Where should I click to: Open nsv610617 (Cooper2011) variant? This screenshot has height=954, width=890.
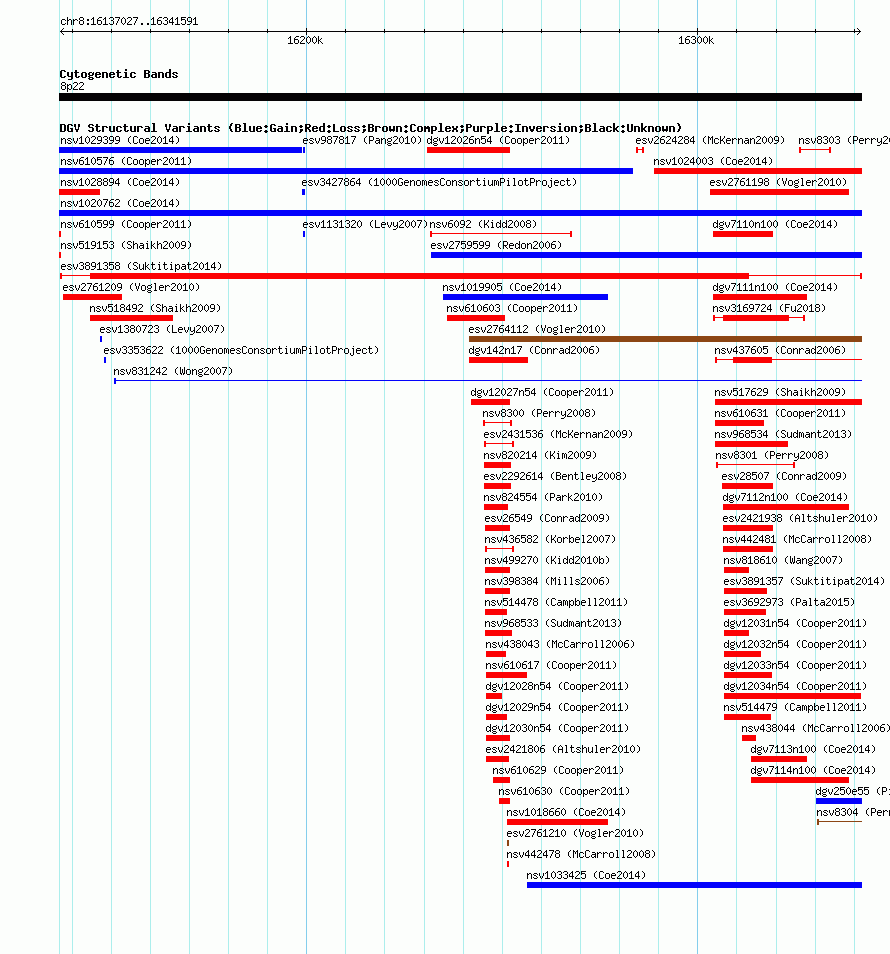pos(551,665)
